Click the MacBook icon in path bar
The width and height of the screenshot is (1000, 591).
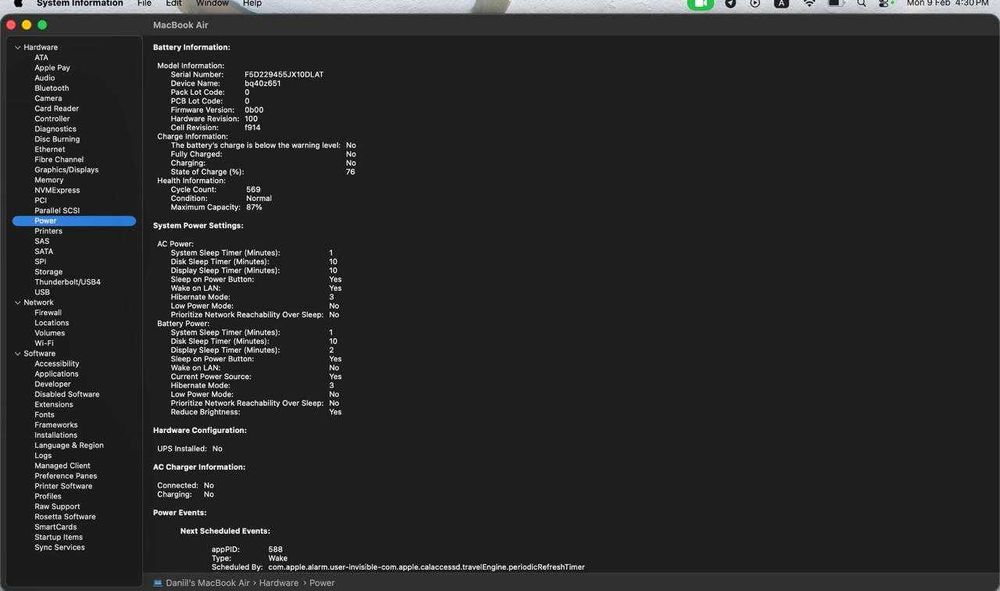(158, 583)
